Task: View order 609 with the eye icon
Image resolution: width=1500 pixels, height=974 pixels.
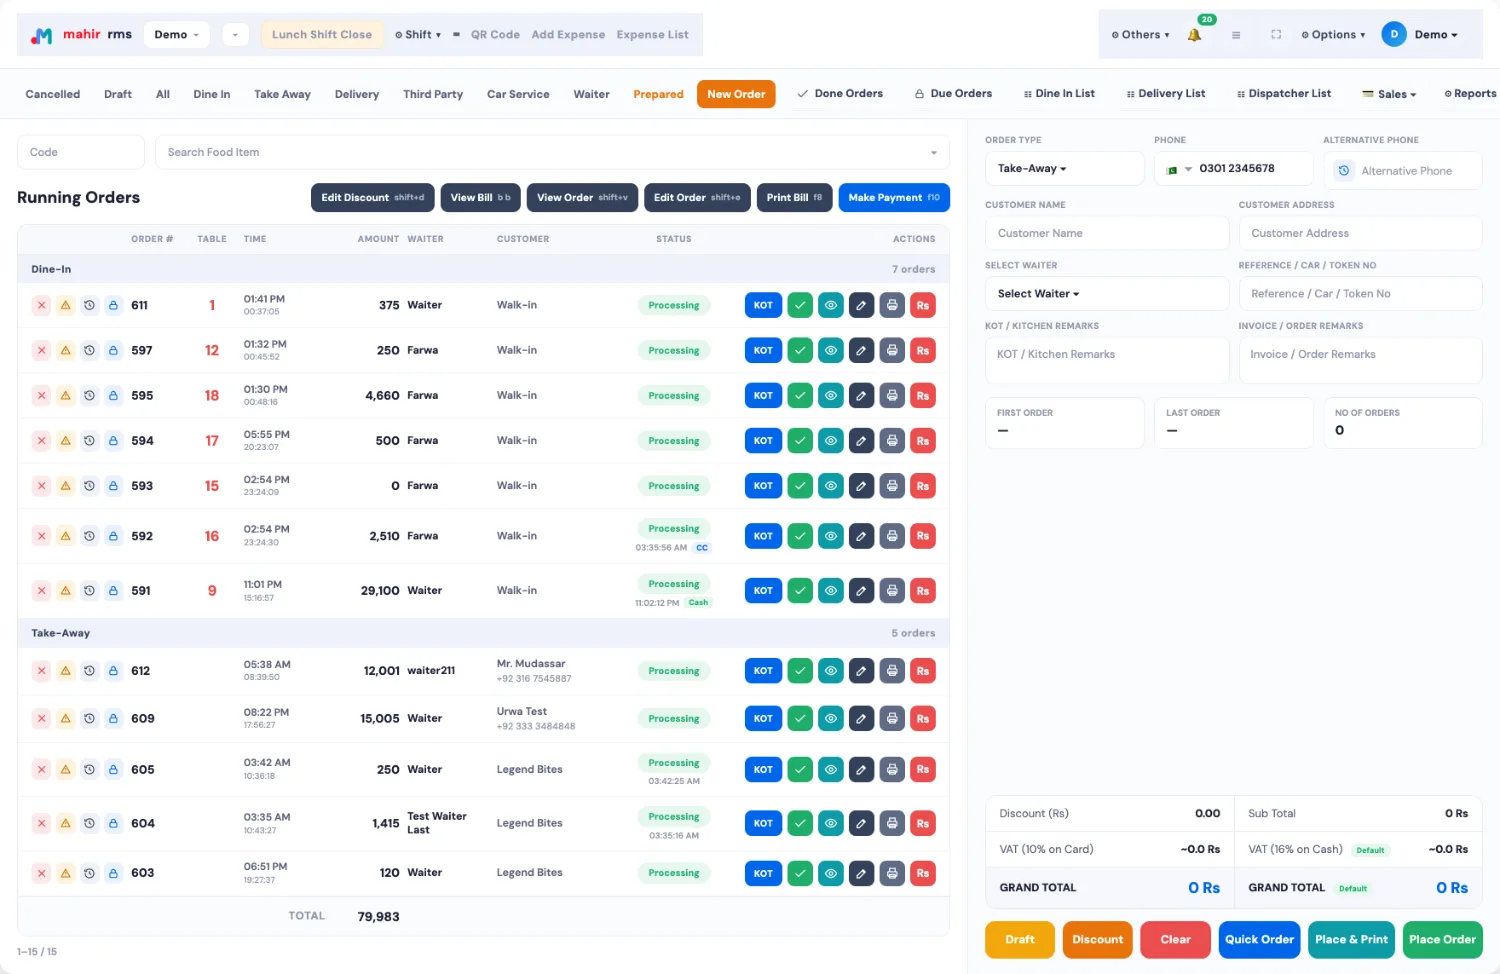Action: pos(831,719)
